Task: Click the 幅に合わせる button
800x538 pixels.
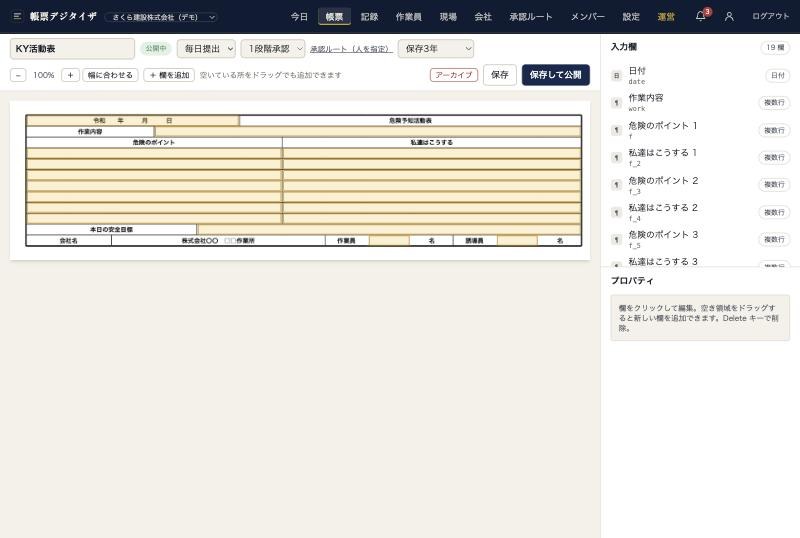Action: [x=110, y=75]
